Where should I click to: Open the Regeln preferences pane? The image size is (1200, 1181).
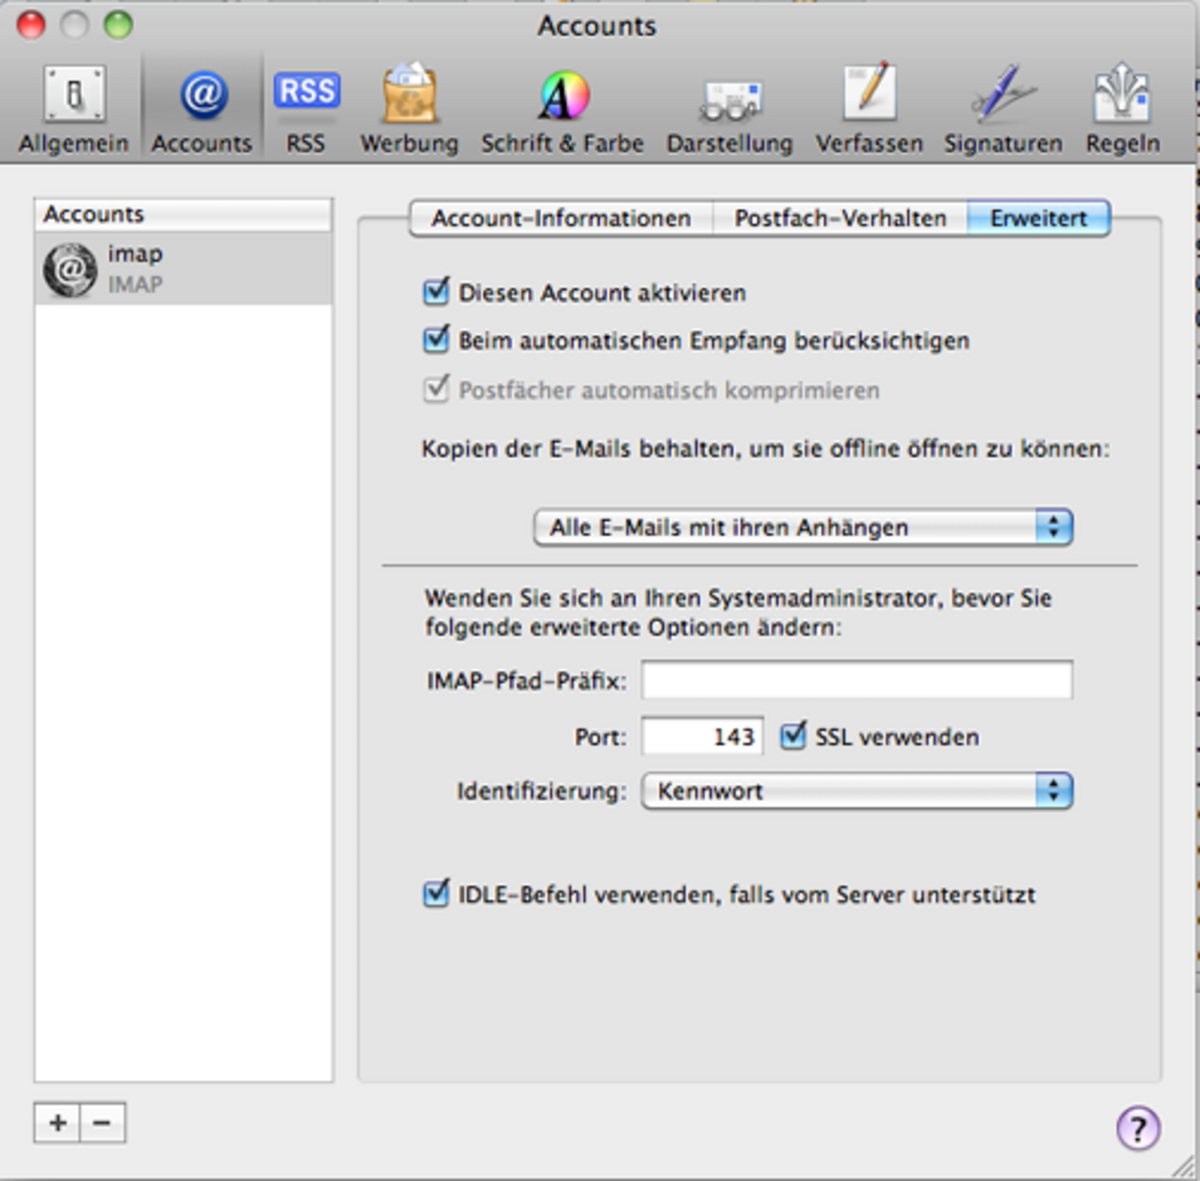(x=1122, y=110)
